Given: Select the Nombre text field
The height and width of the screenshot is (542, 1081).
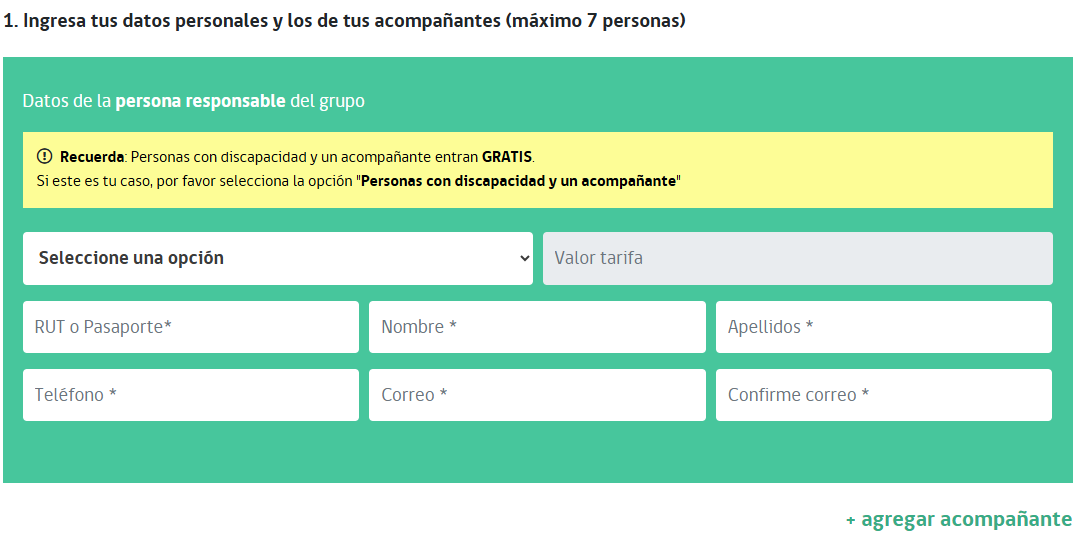Looking at the screenshot, I should (x=537, y=327).
